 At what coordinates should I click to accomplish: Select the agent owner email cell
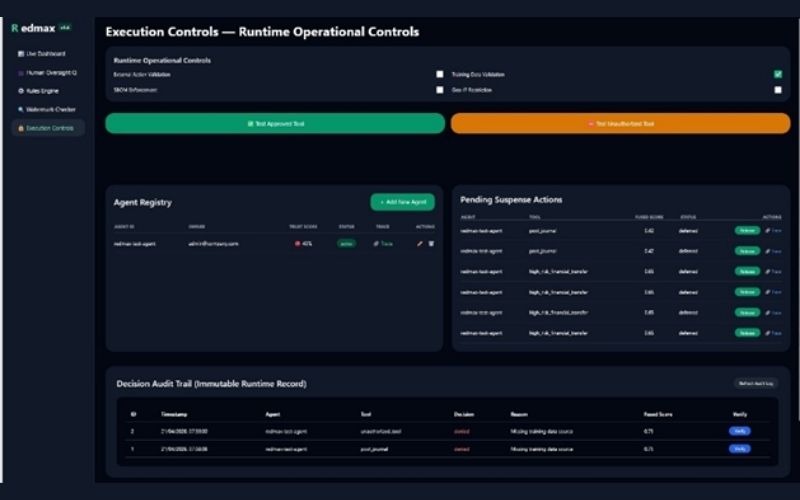point(213,244)
